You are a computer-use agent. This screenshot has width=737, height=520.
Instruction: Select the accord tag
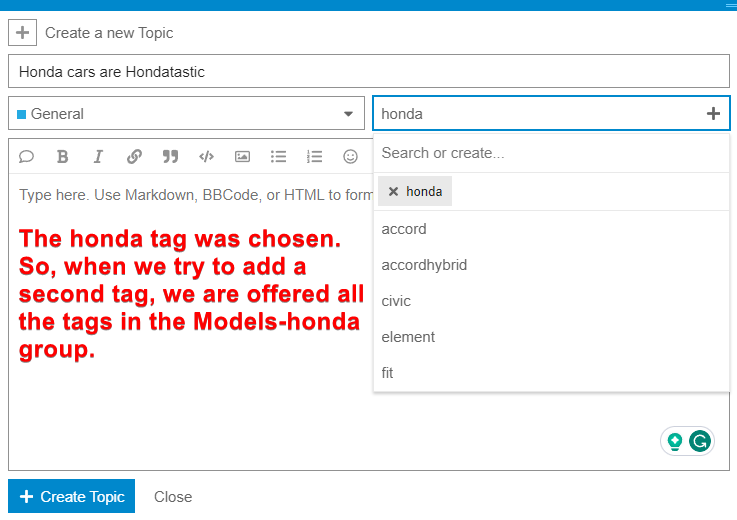point(551,229)
